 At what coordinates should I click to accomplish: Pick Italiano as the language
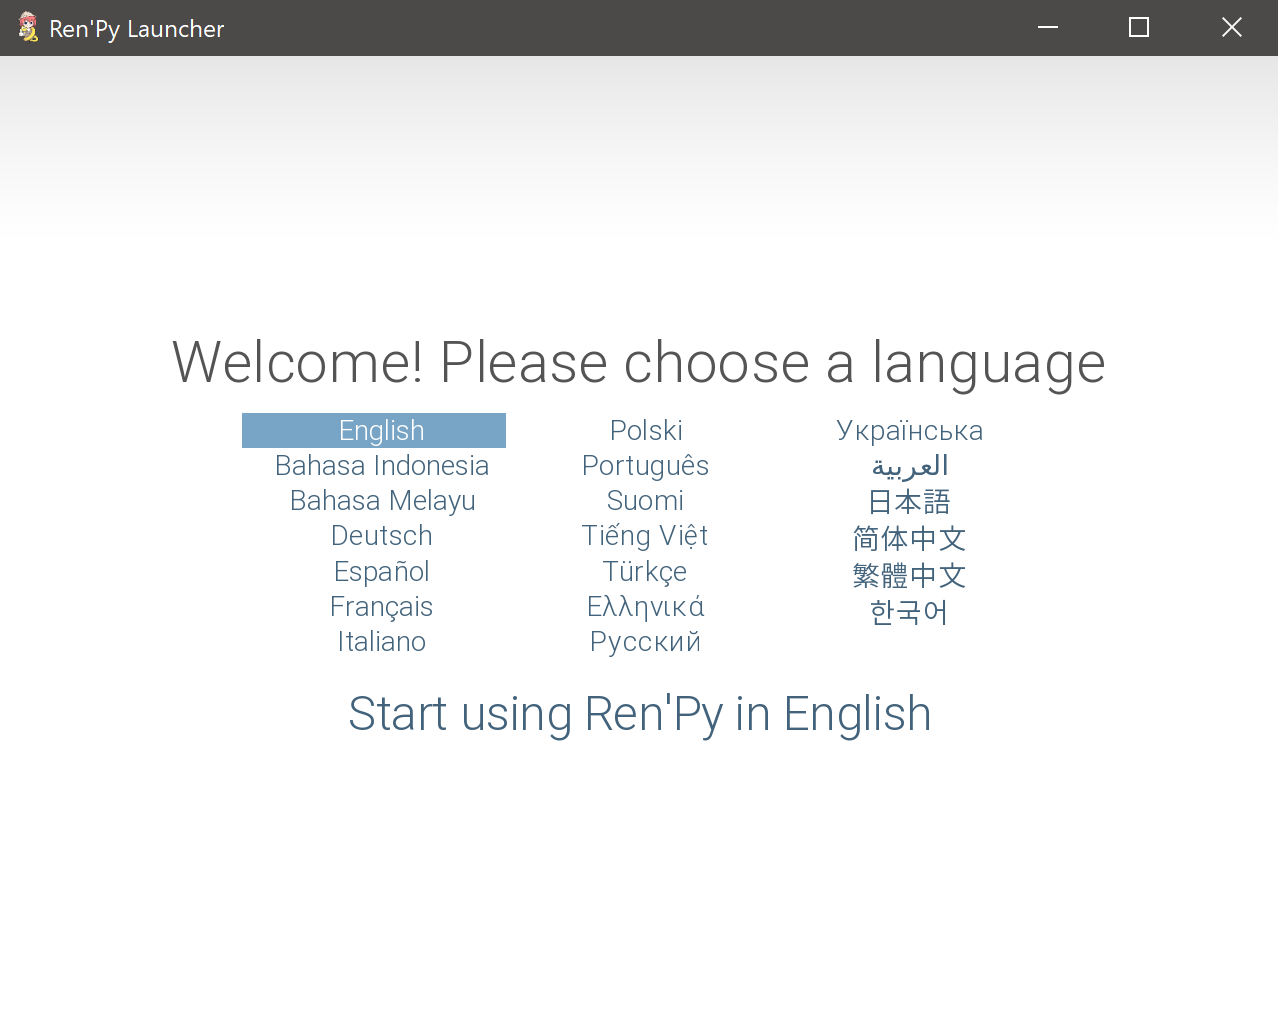[381, 641]
